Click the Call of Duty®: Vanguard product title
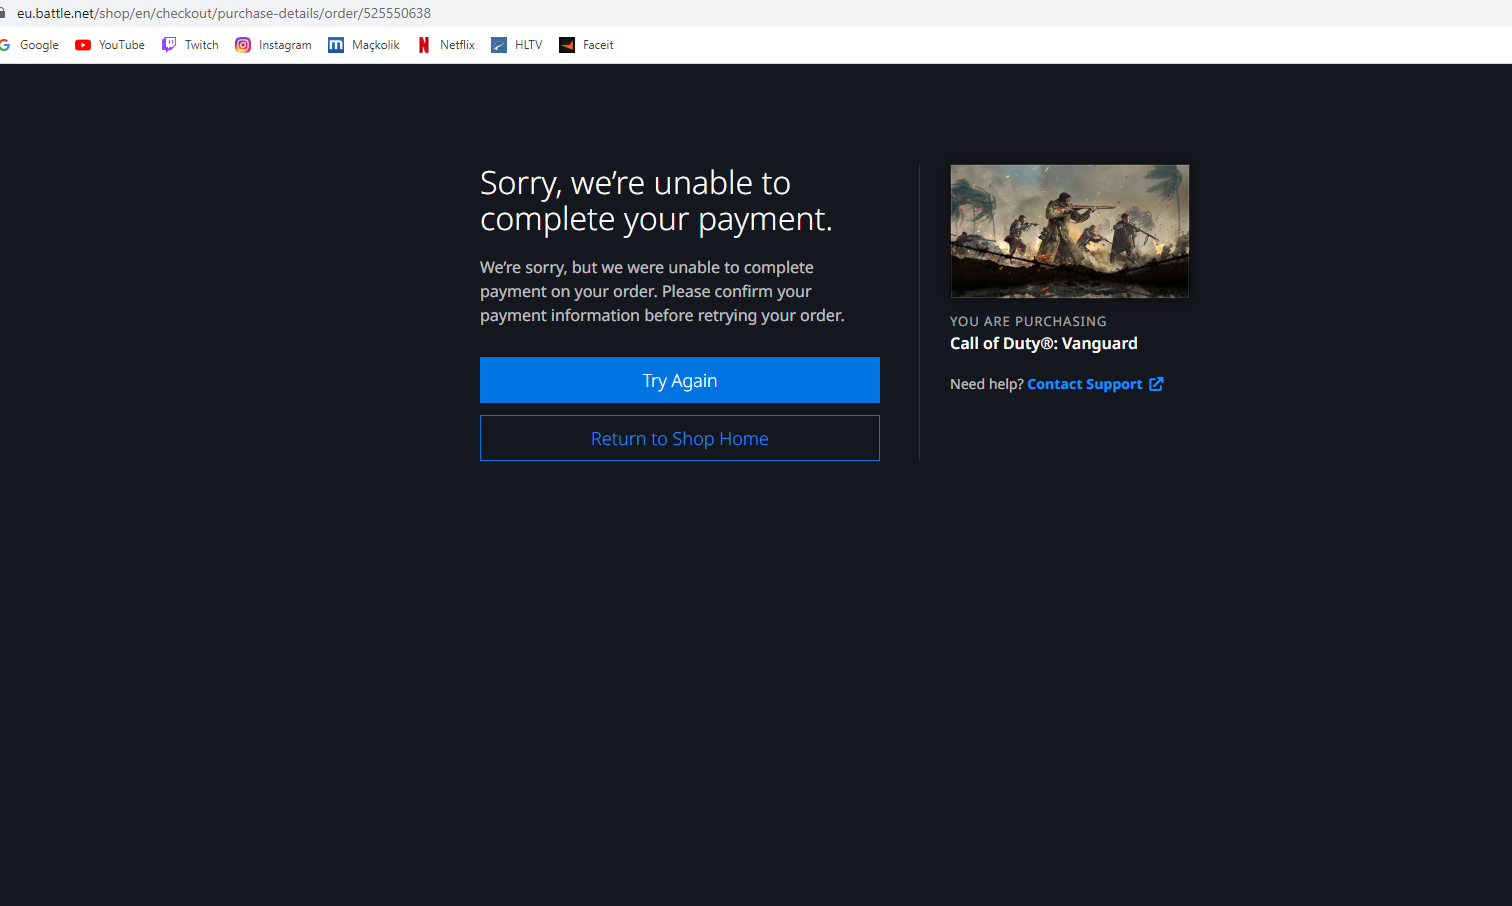The width and height of the screenshot is (1512, 906). click(1044, 343)
